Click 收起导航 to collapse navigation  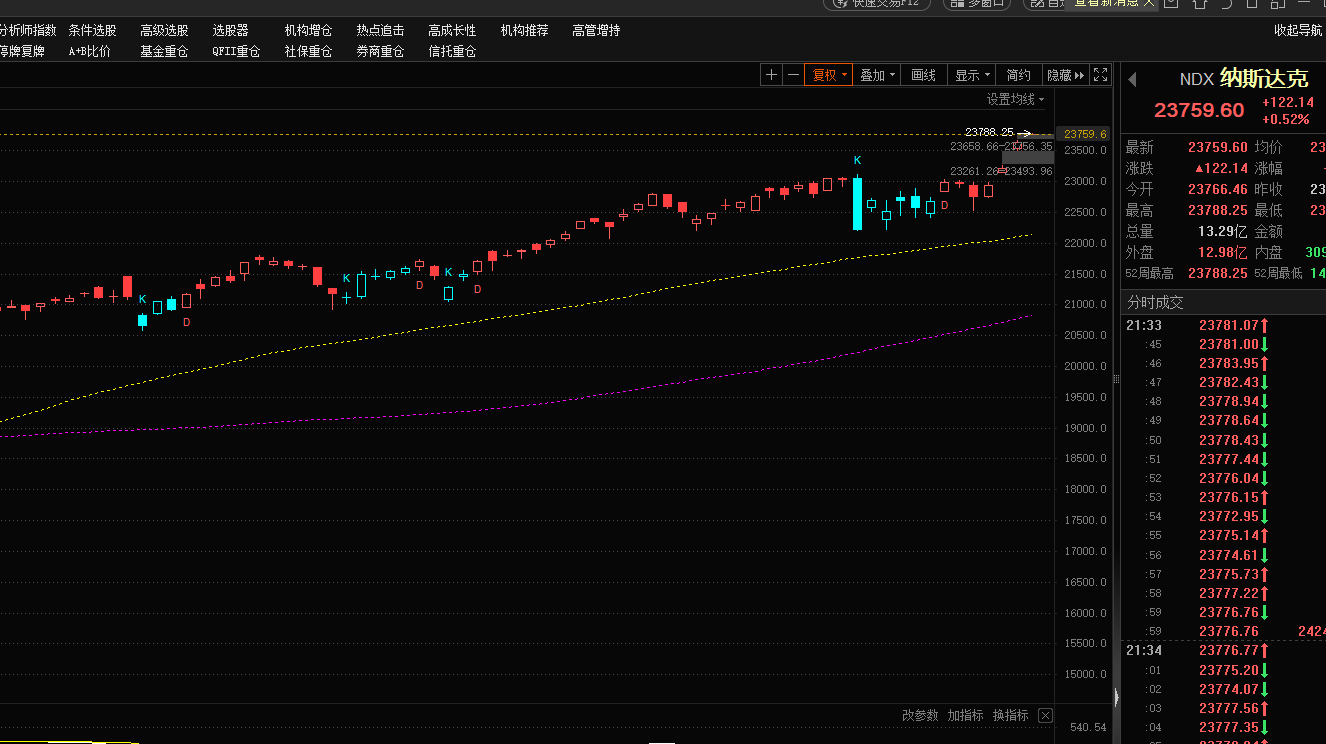[x=1298, y=31]
